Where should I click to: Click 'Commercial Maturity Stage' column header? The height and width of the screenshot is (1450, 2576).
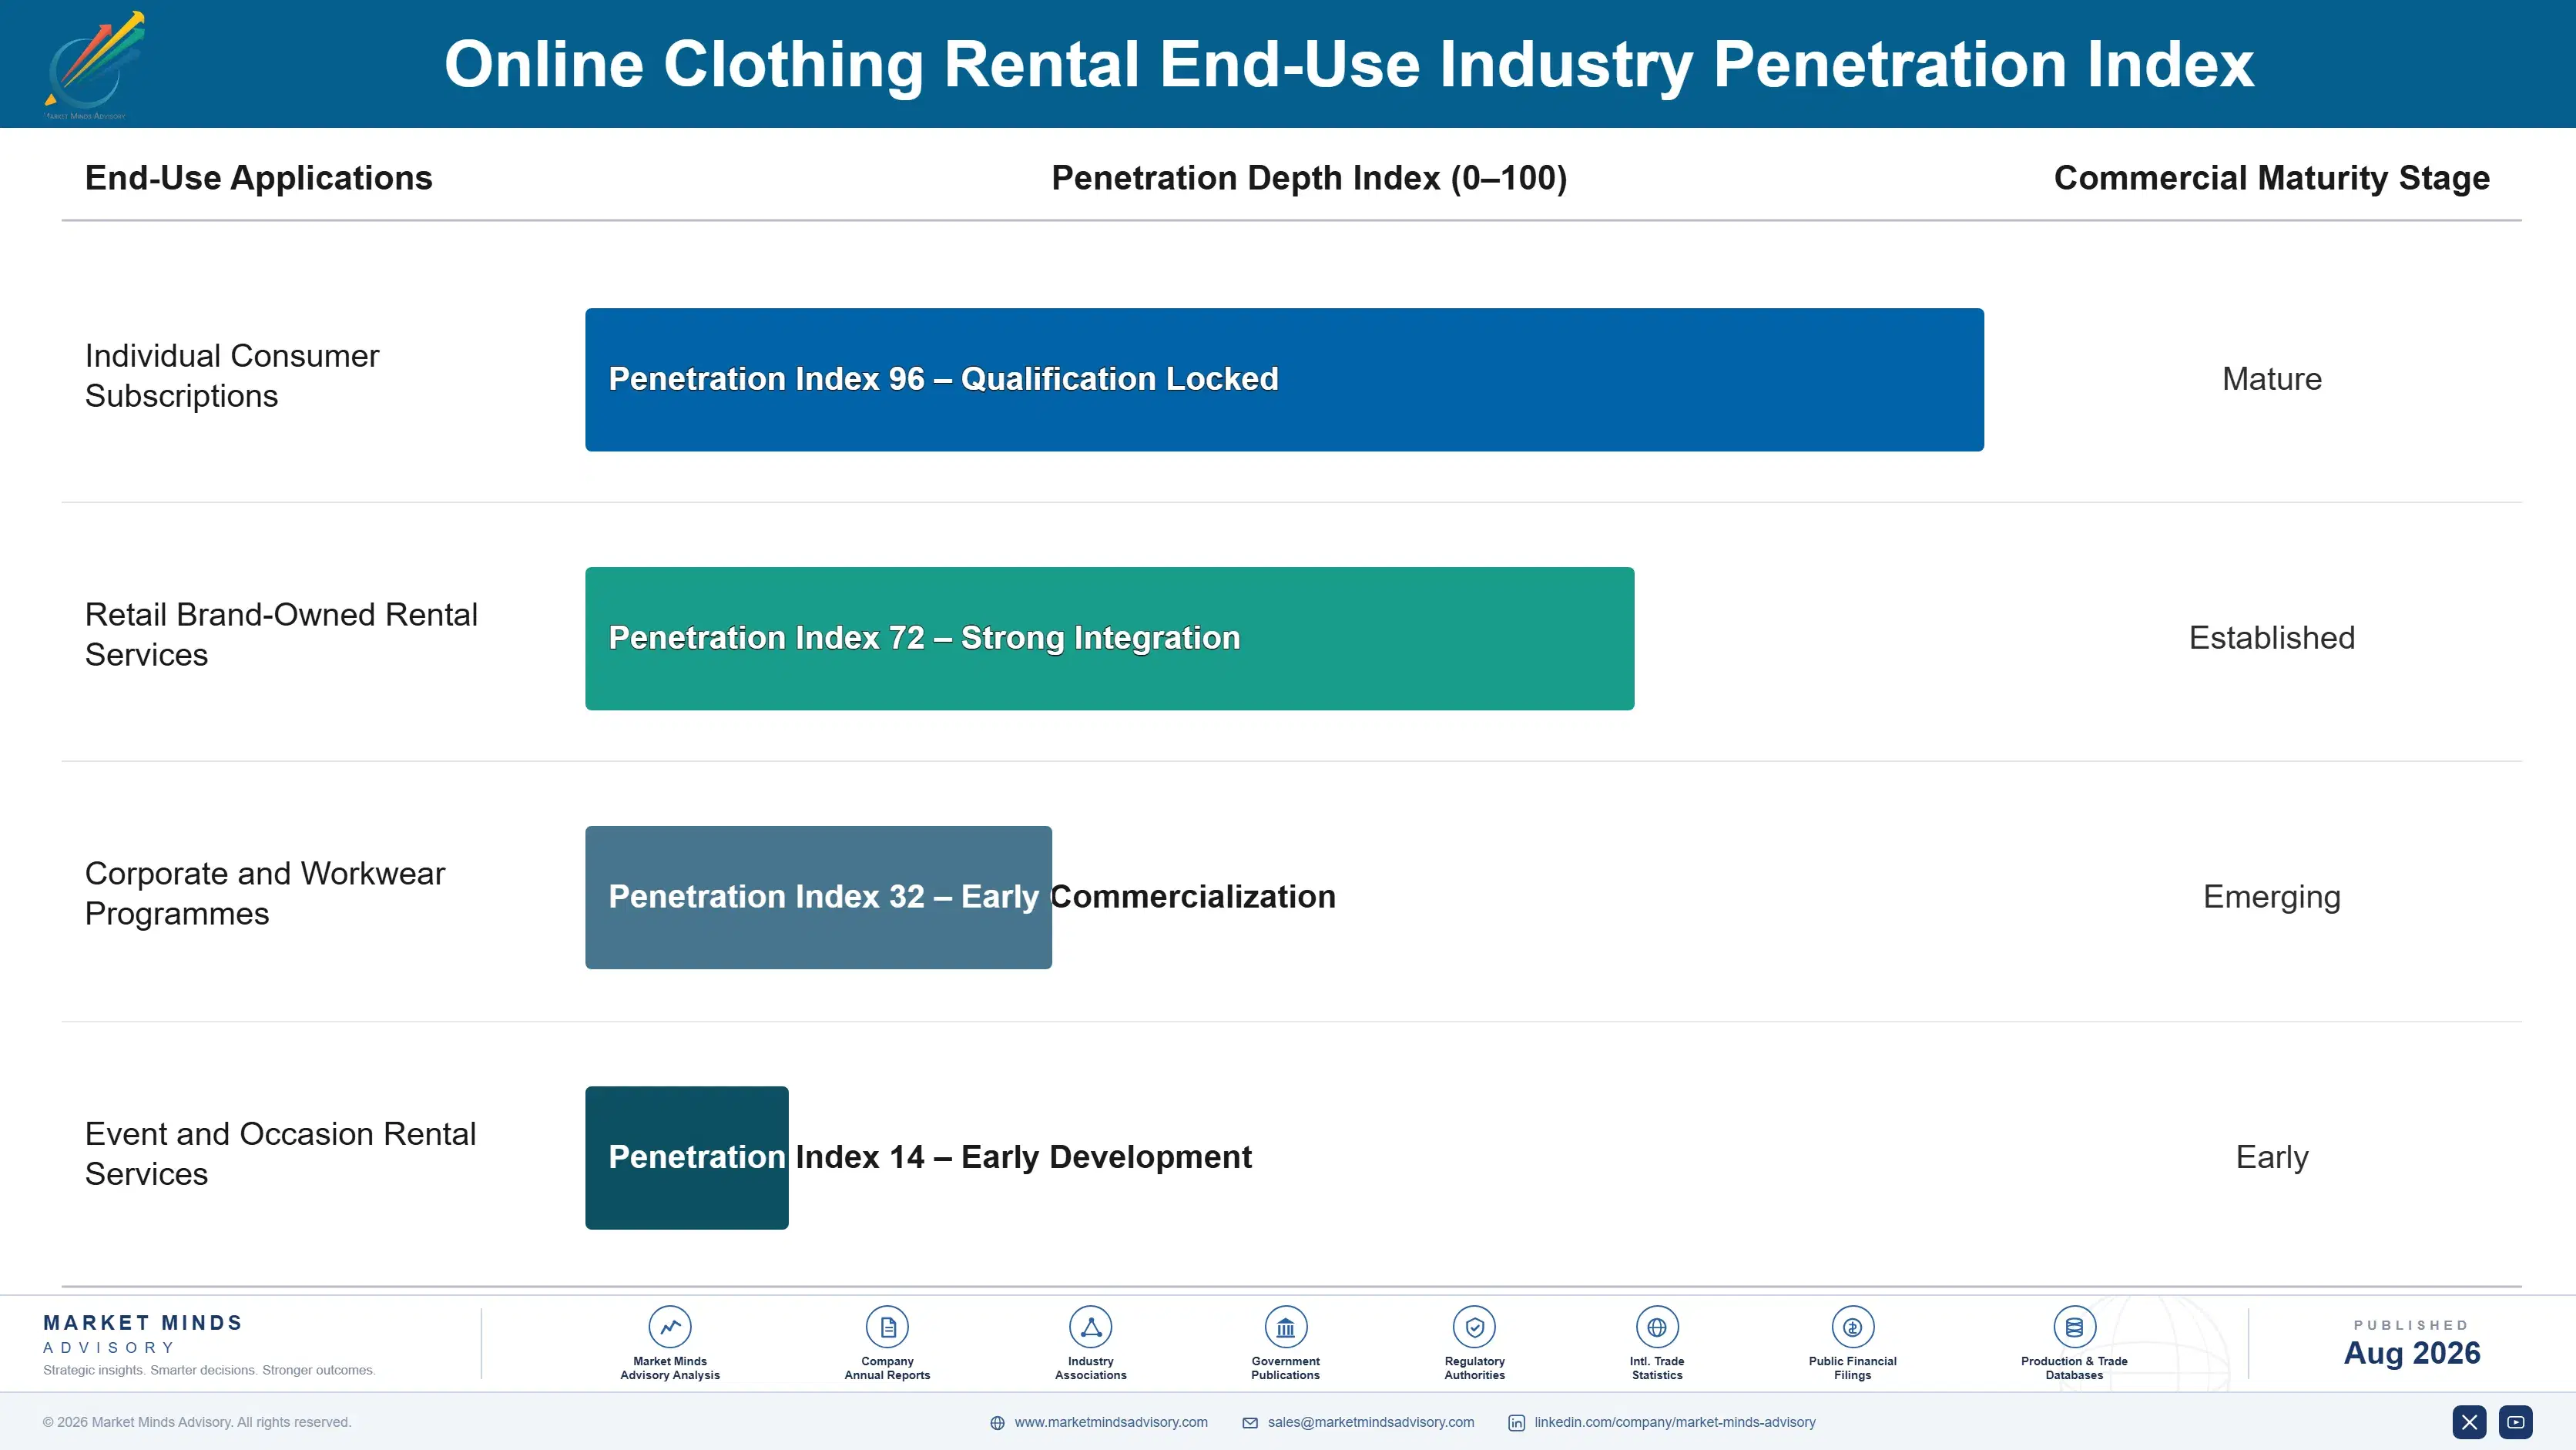tap(2271, 178)
